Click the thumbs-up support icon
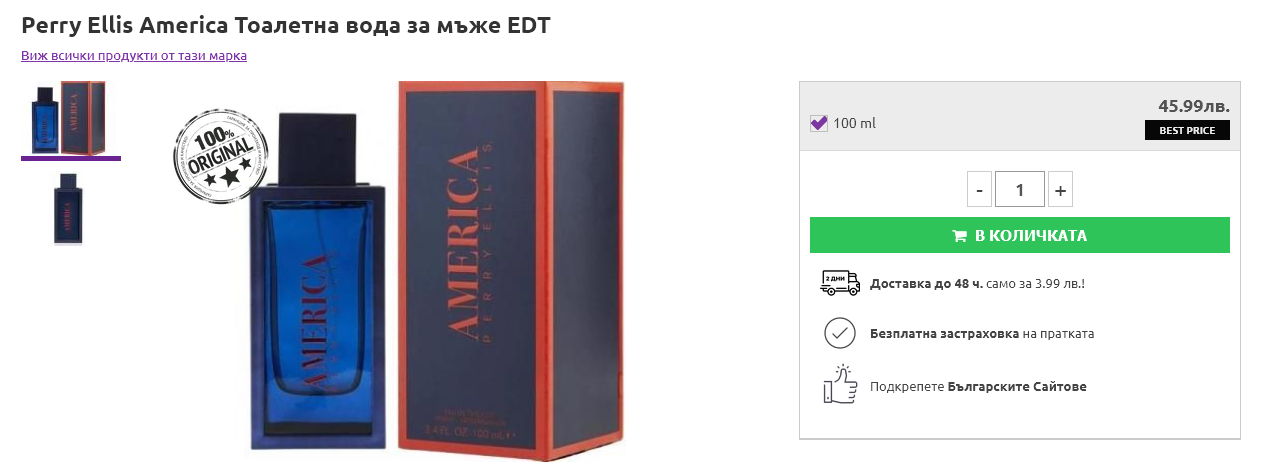 [x=840, y=385]
